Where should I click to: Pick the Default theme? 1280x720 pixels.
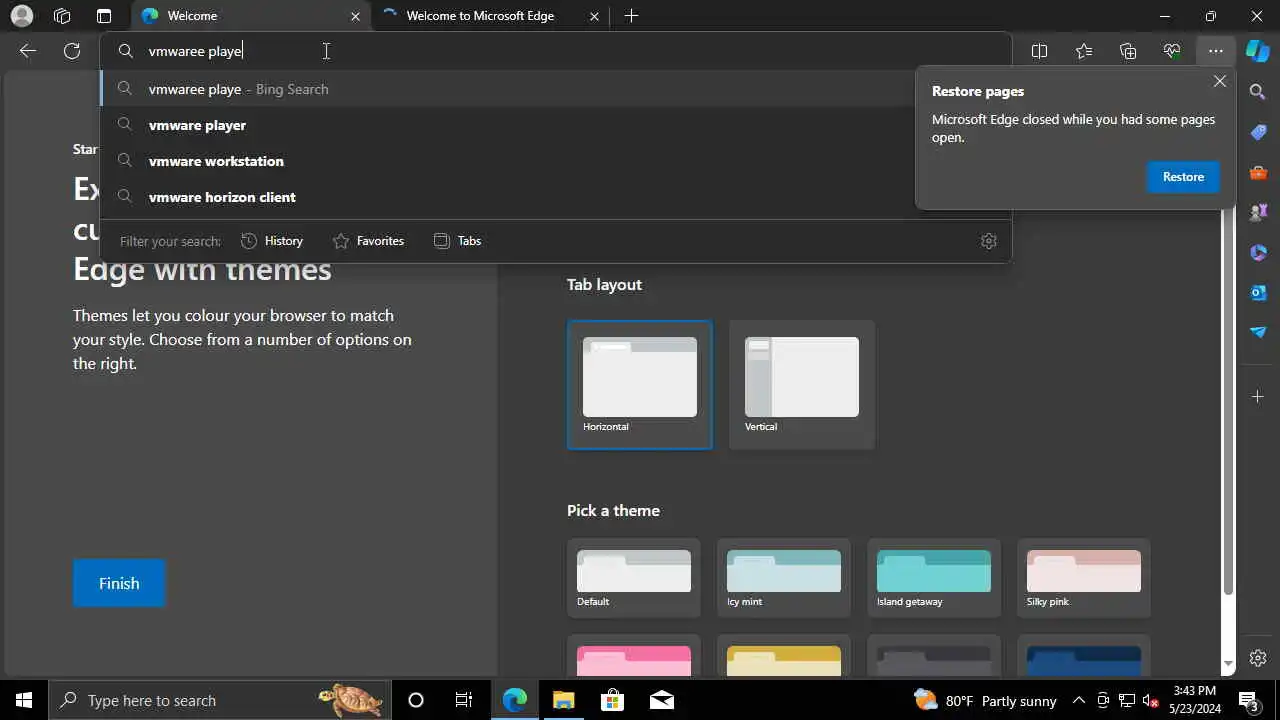(x=634, y=578)
